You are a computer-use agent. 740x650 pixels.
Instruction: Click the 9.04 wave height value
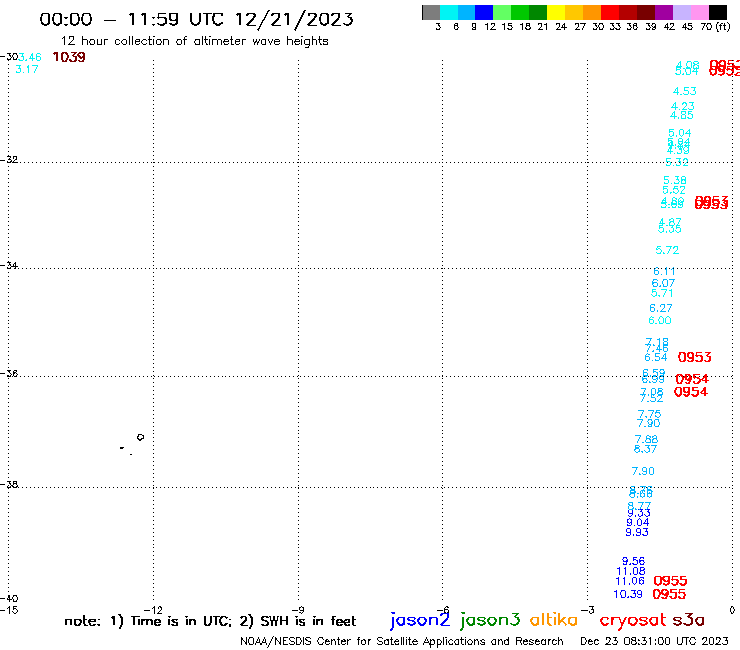click(638, 523)
